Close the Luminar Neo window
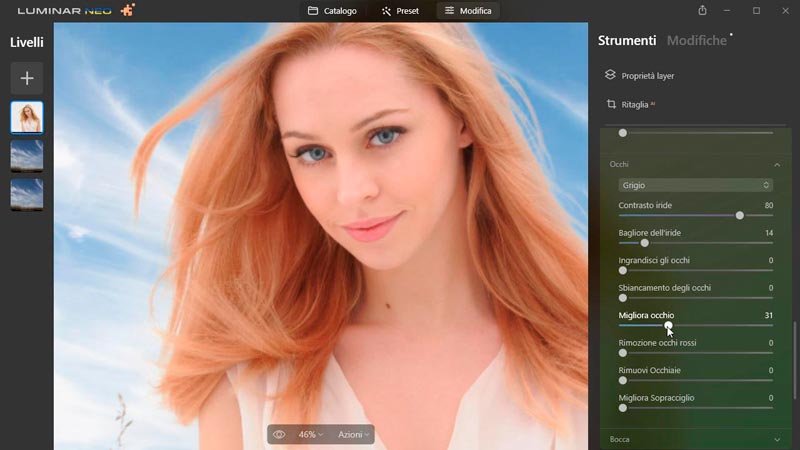 pos(785,11)
